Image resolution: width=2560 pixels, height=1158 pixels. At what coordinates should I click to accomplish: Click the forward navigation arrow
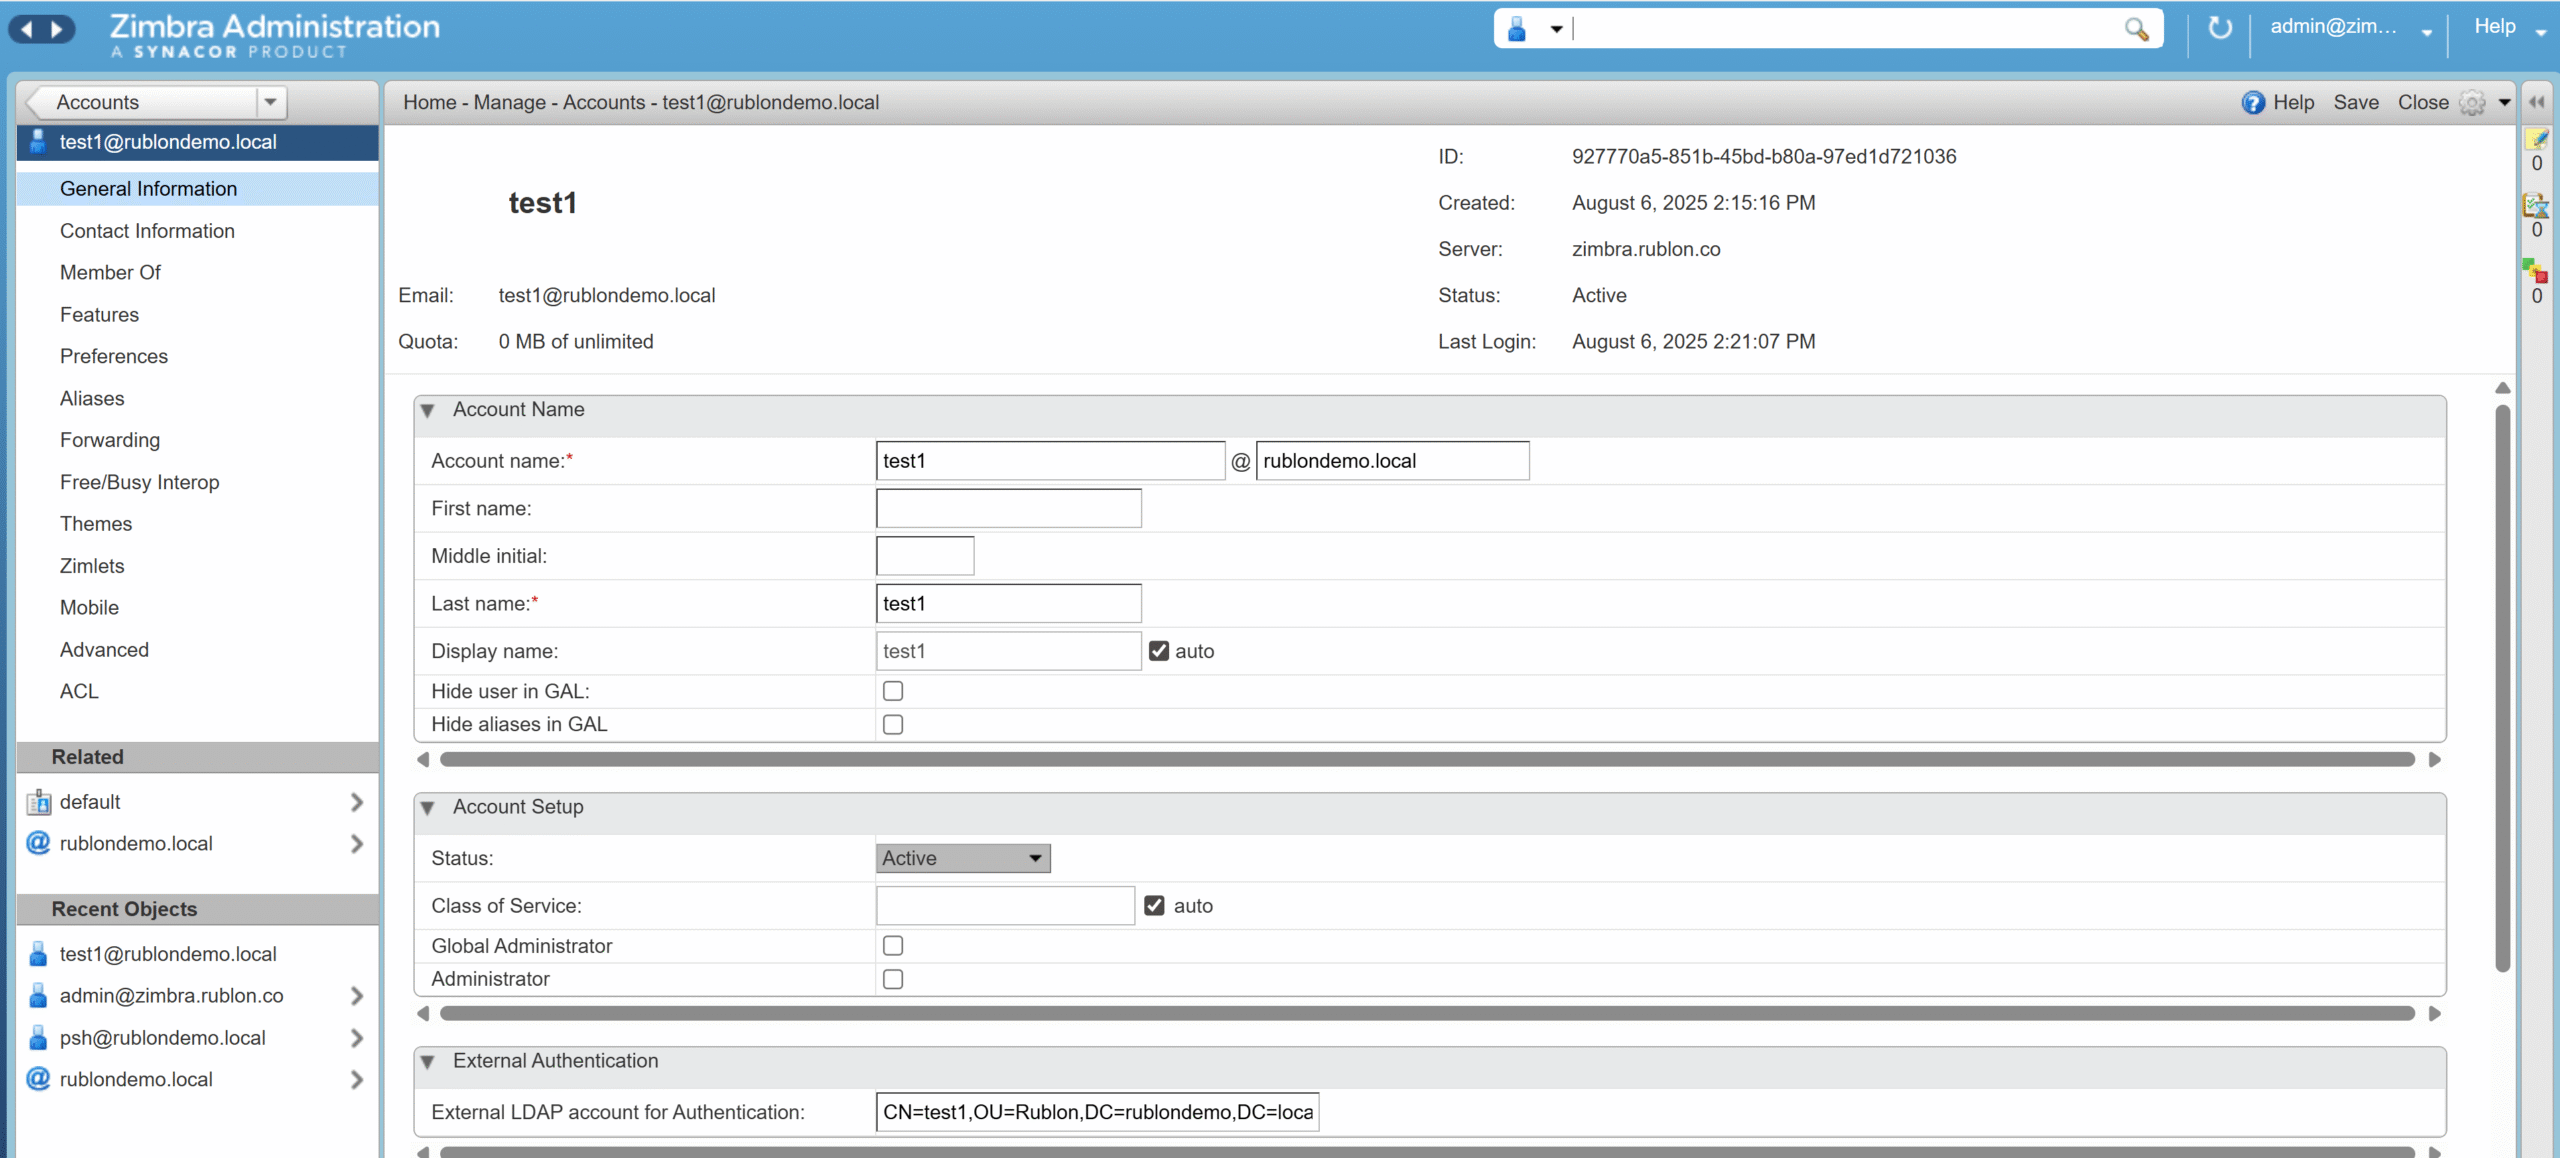[x=57, y=29]
